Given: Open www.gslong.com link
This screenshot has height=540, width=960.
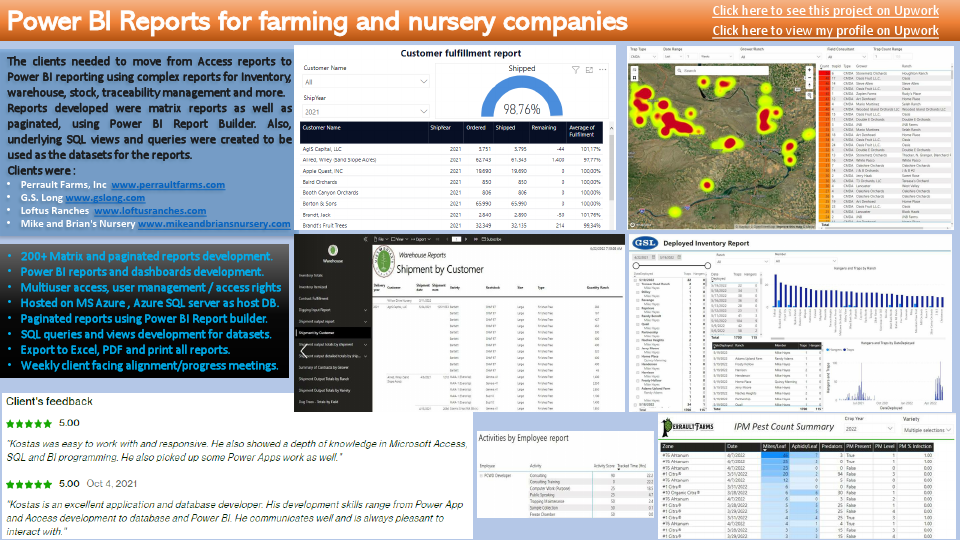Looking at the screenshot, I should point(105,197).
